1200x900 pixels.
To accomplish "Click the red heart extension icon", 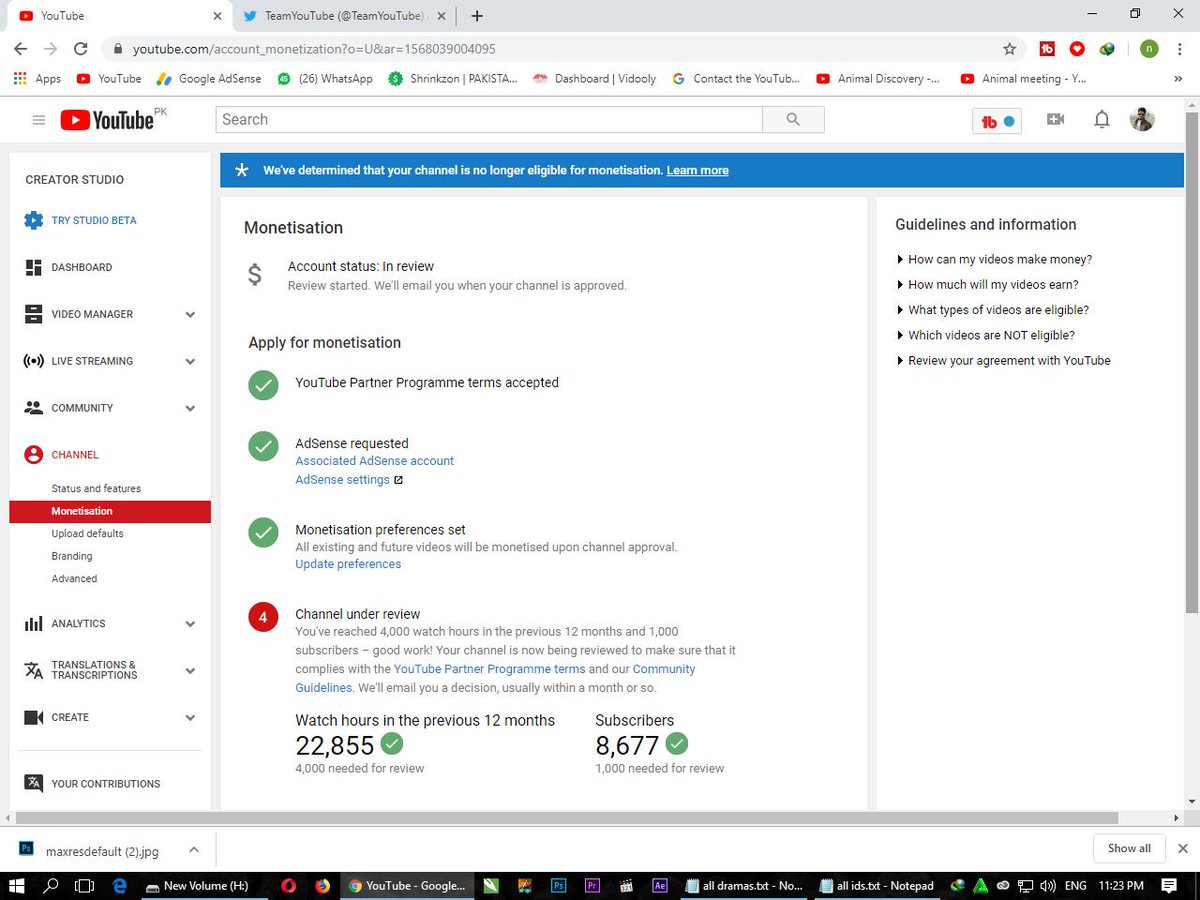I will [1077, 49].
